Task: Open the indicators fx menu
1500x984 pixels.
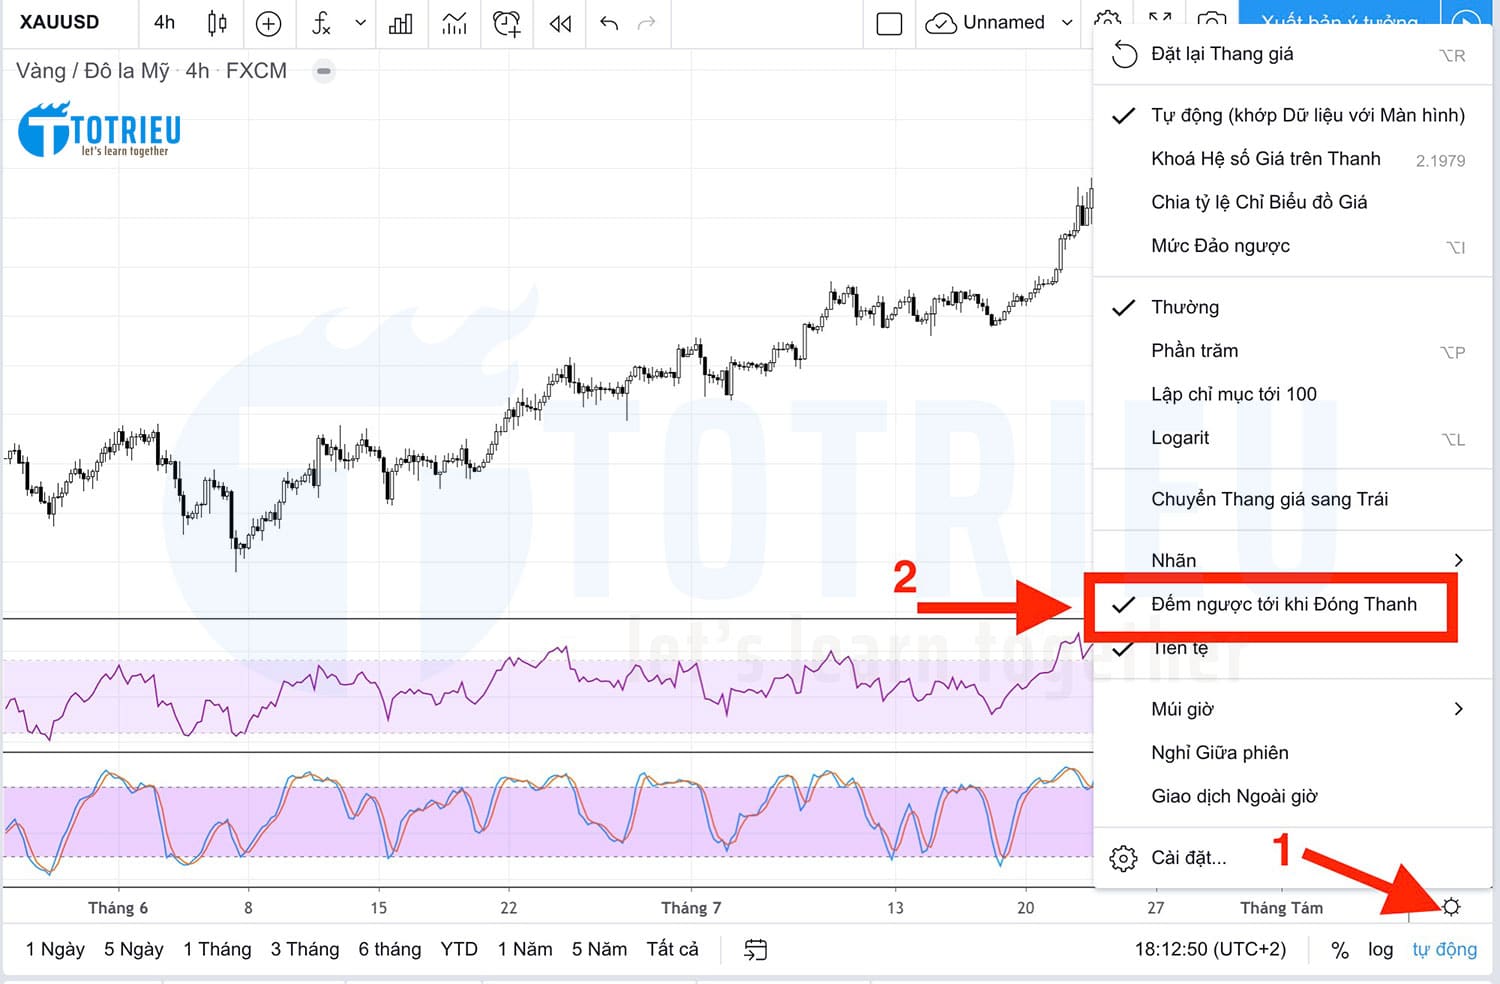Action: 321,24
